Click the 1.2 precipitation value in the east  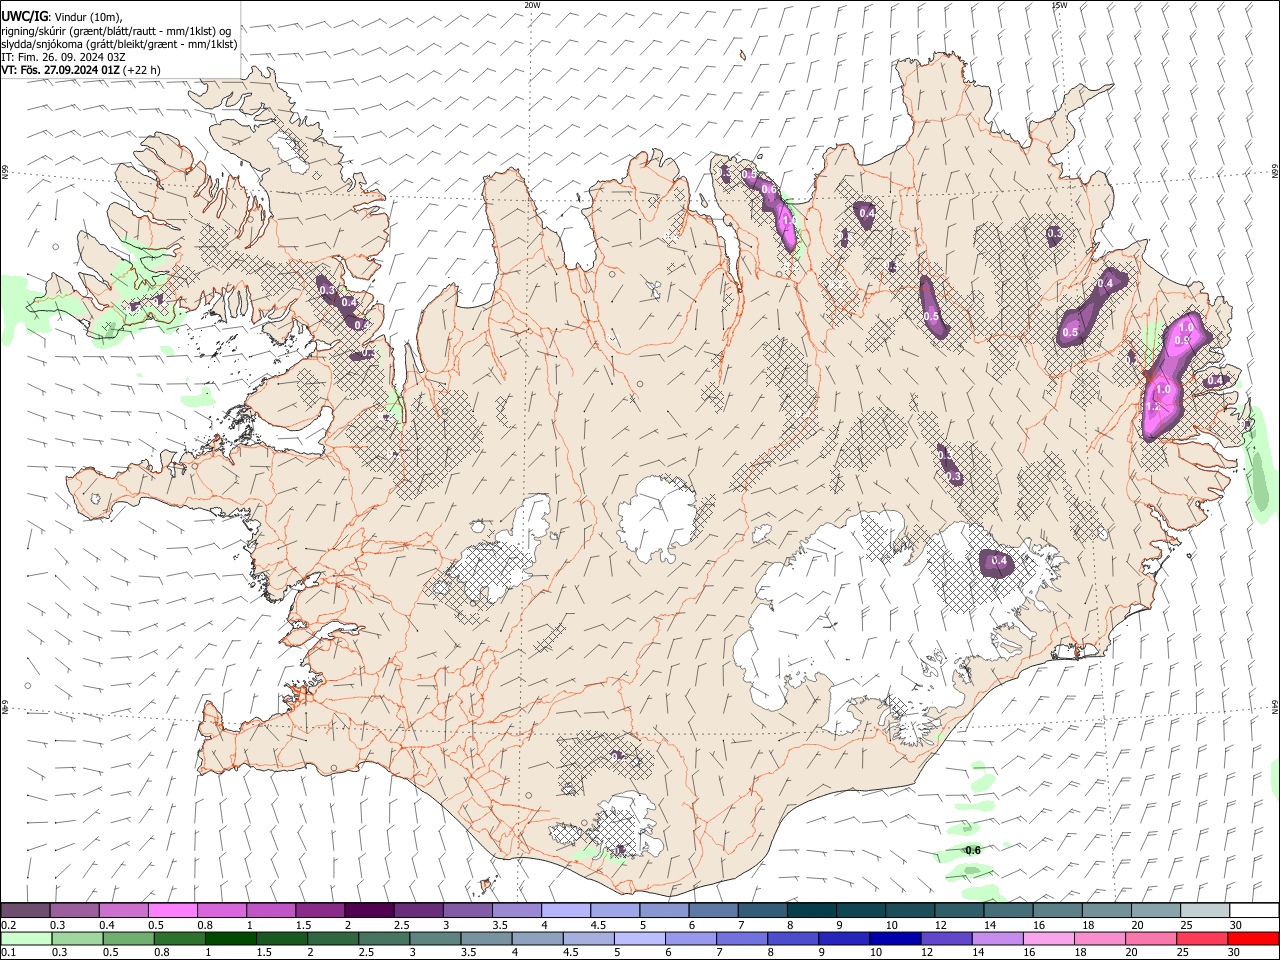(x=1152, y=407)
